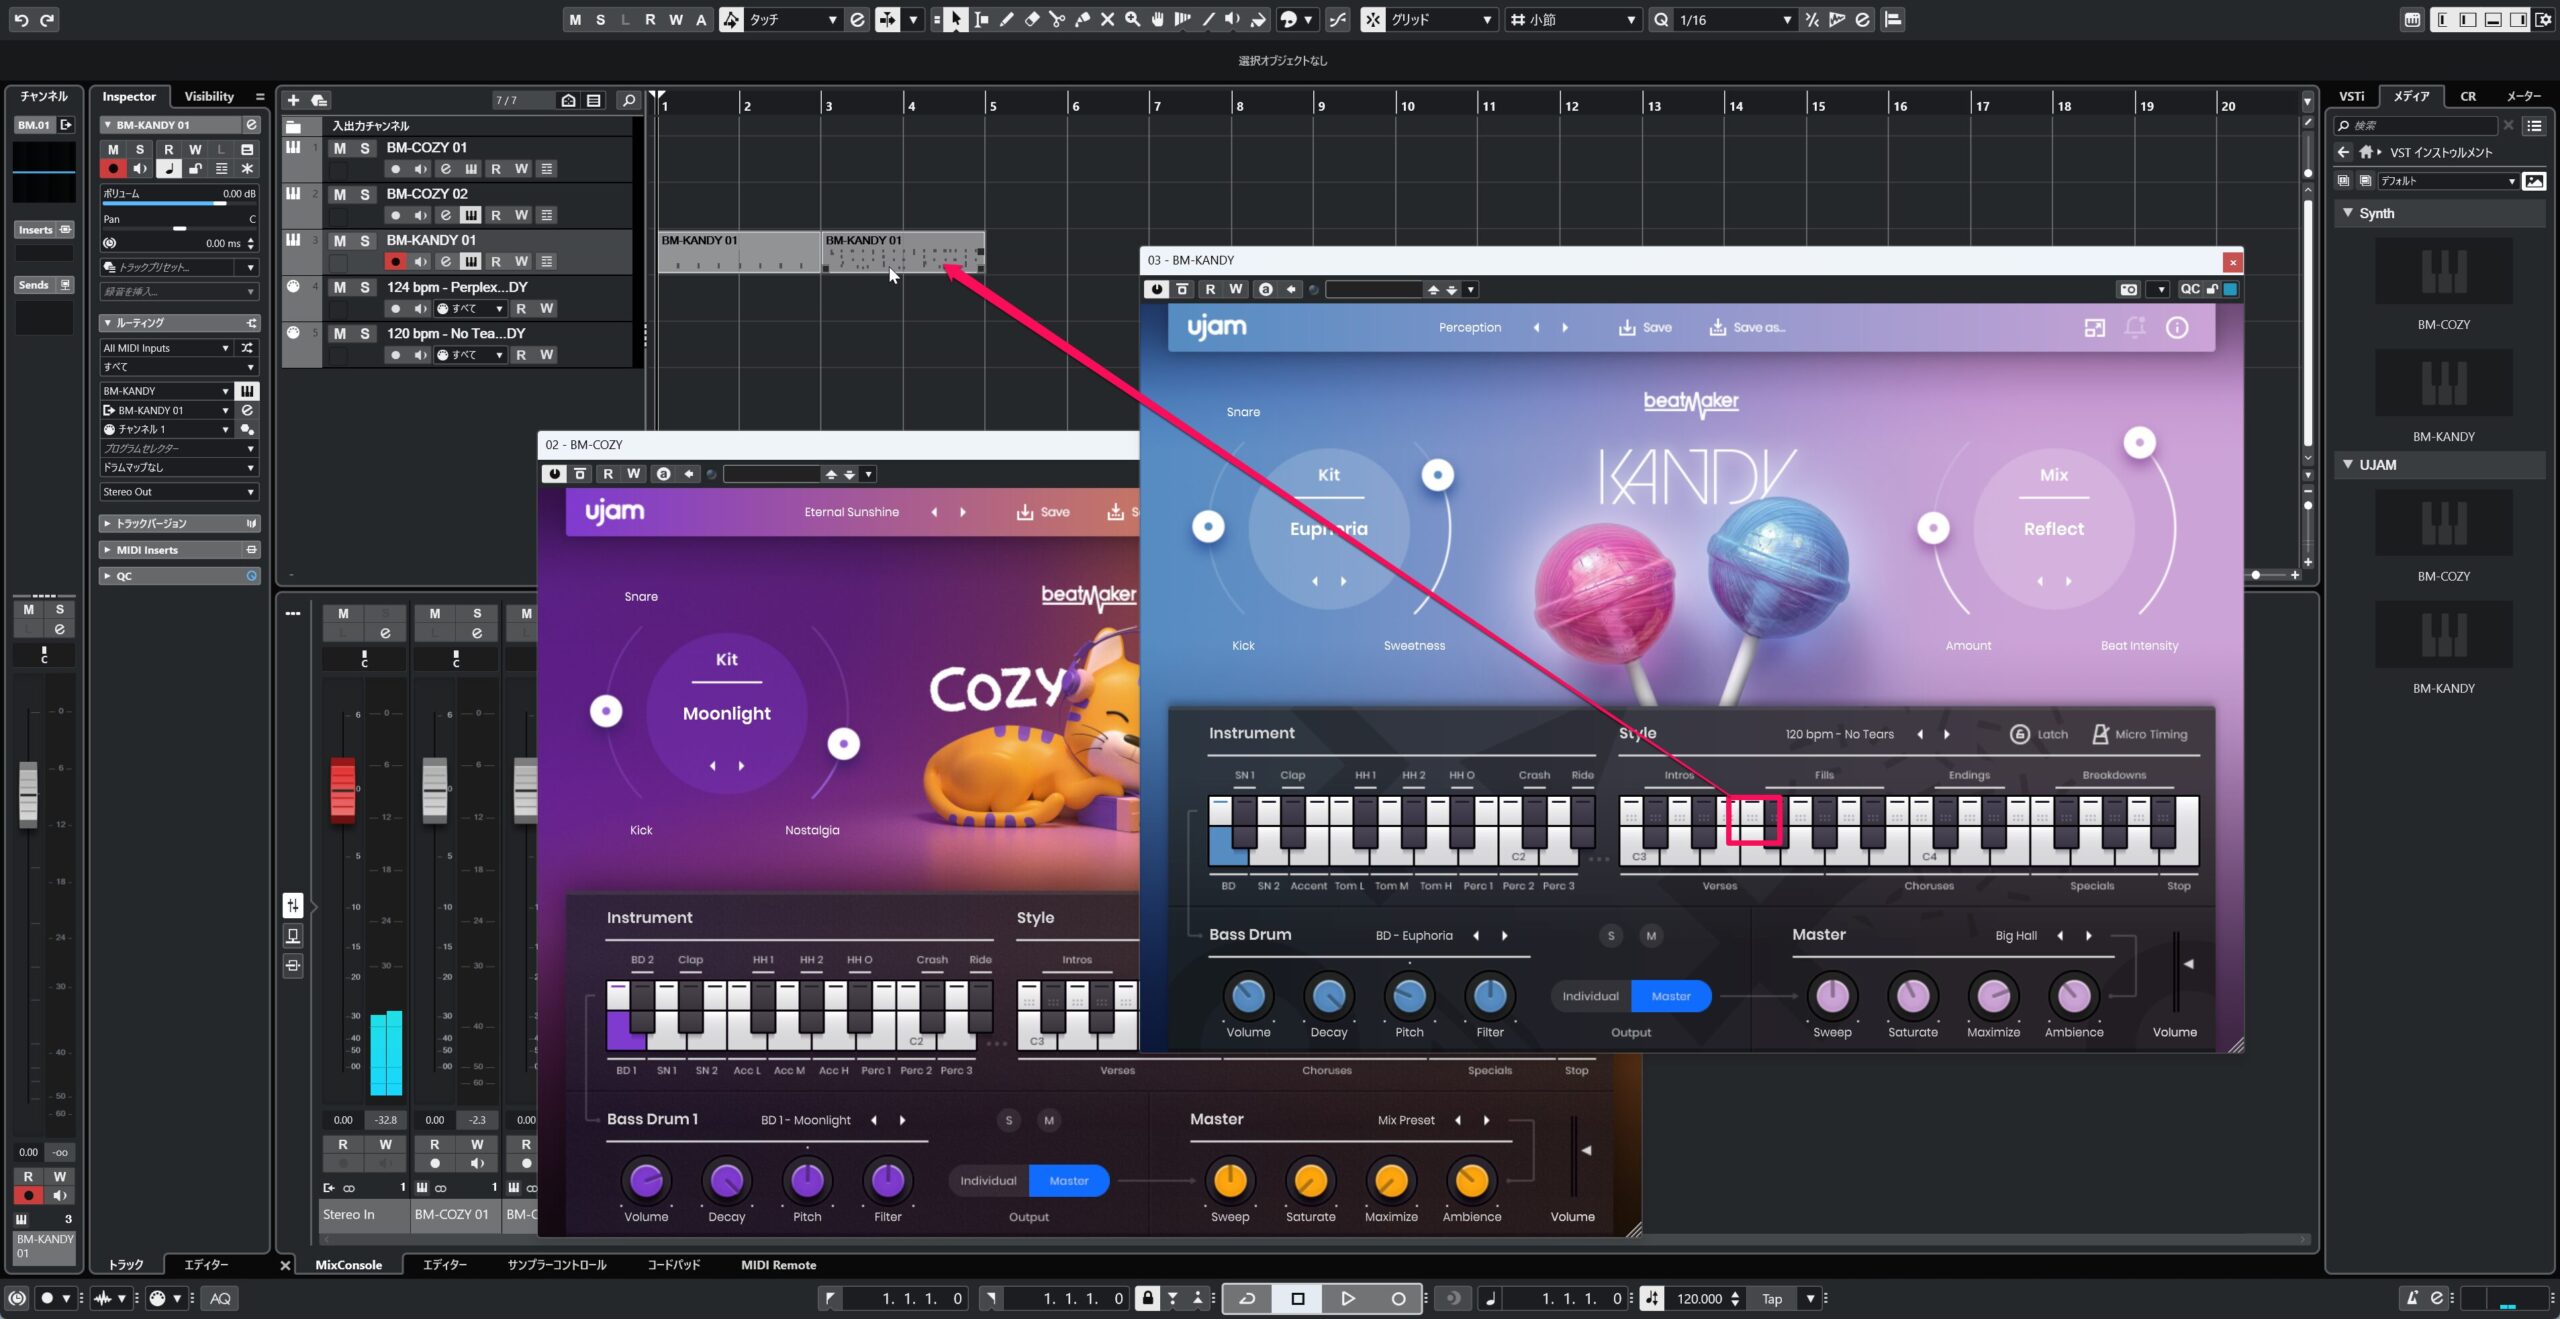Expand the QC inspector section
The height and width of the screenshot is (1319, 2560).
[x=179, y=576]
